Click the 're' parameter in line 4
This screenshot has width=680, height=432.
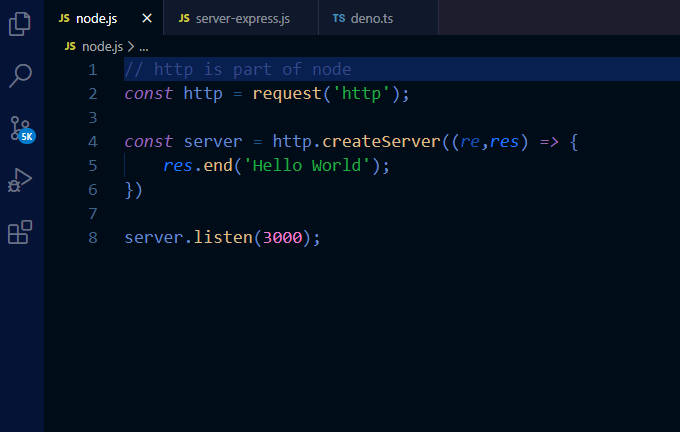pos(470,142)
